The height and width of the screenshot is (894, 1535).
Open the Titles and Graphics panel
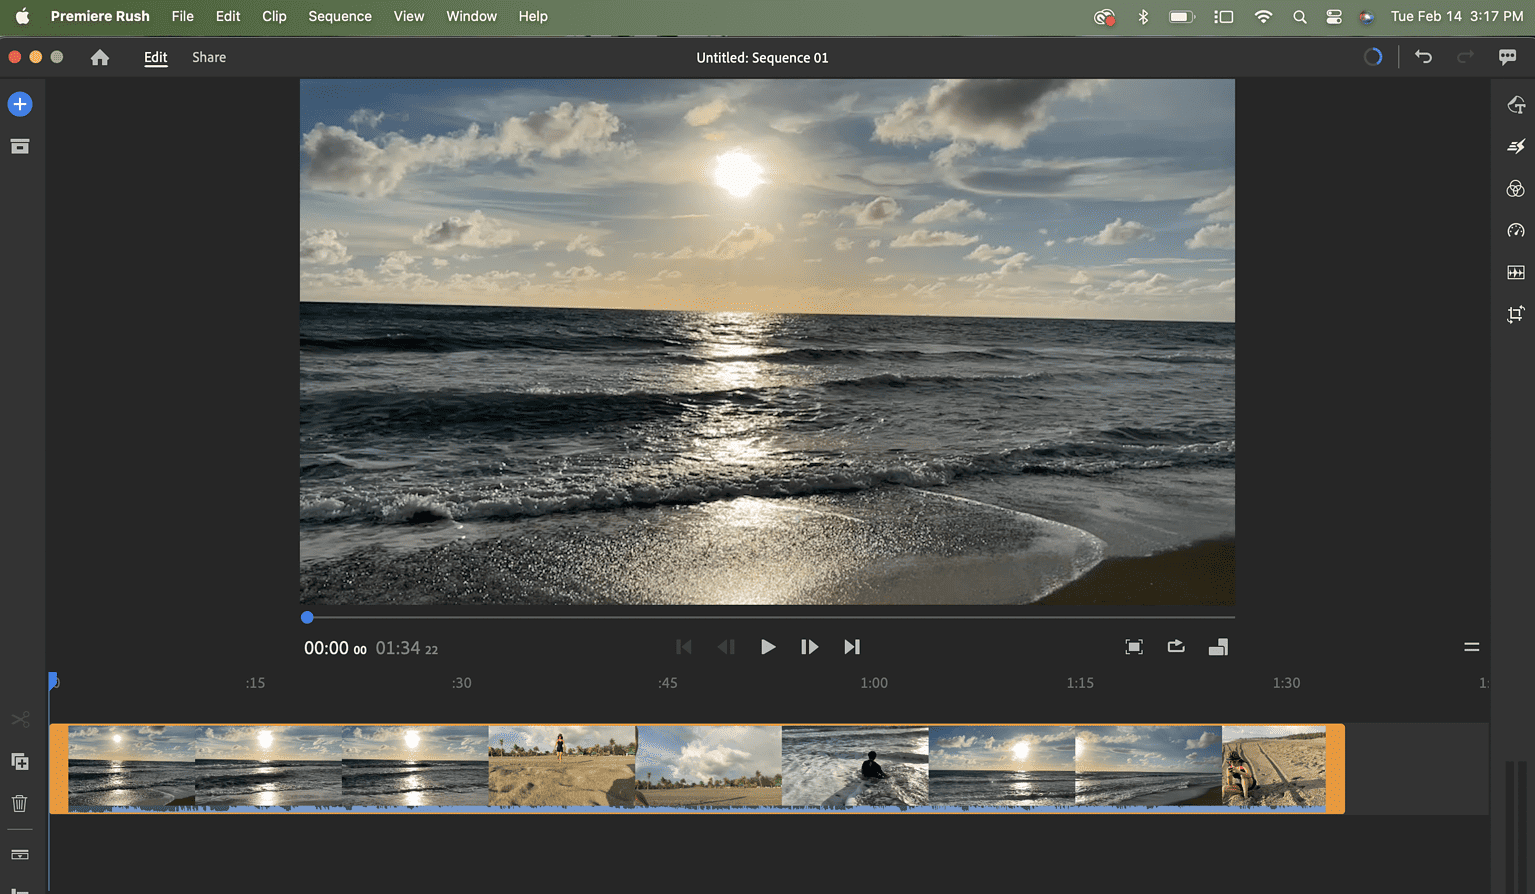pos(1516,104)
